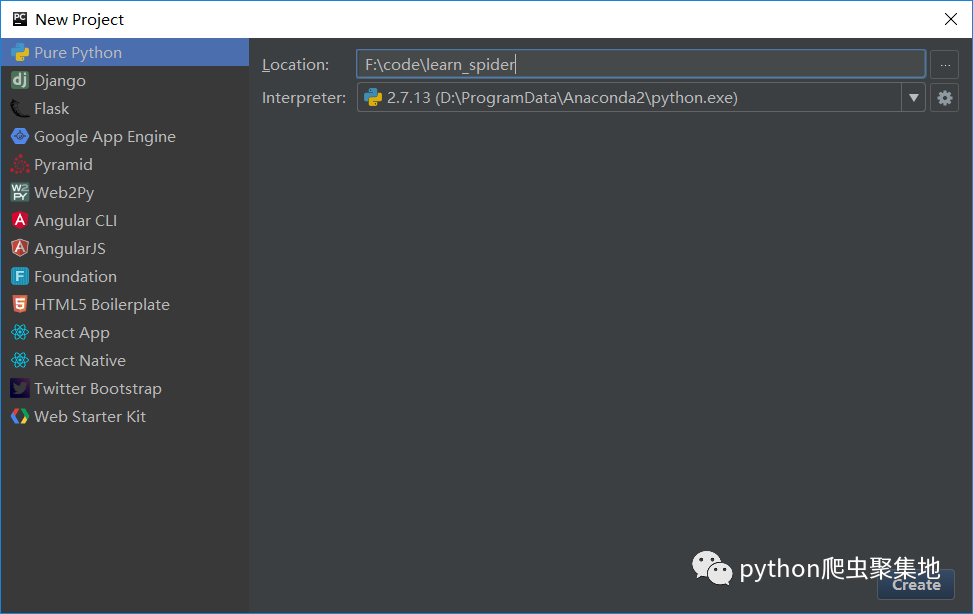Screen dimensions: 973x614
Task: Select React App project label
Action: tap(72, 333)
